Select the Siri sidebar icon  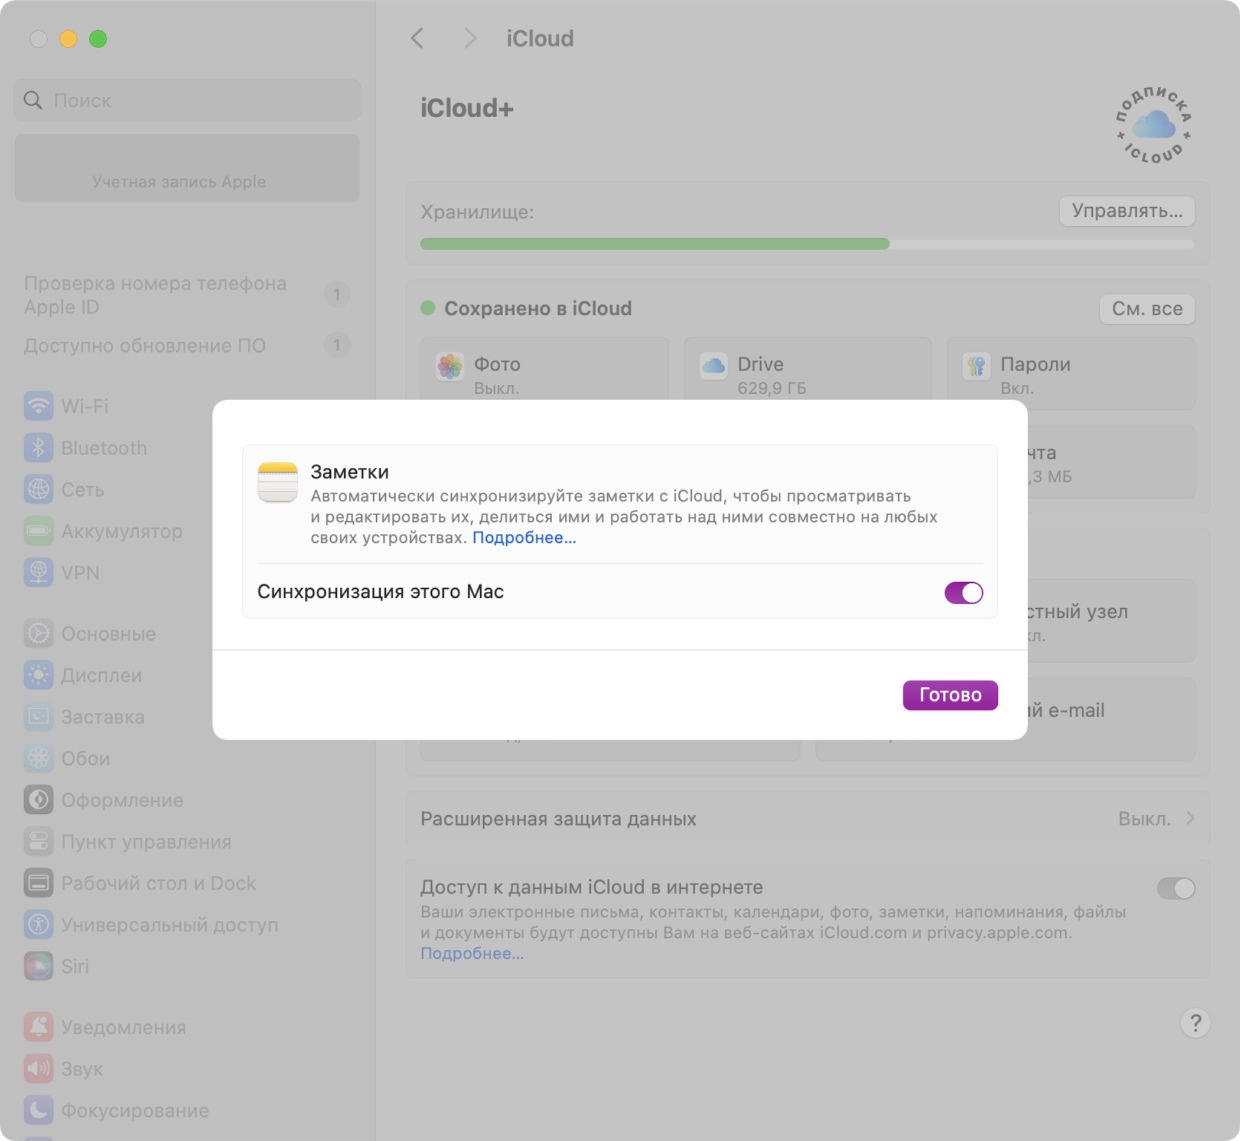(38, 966)
